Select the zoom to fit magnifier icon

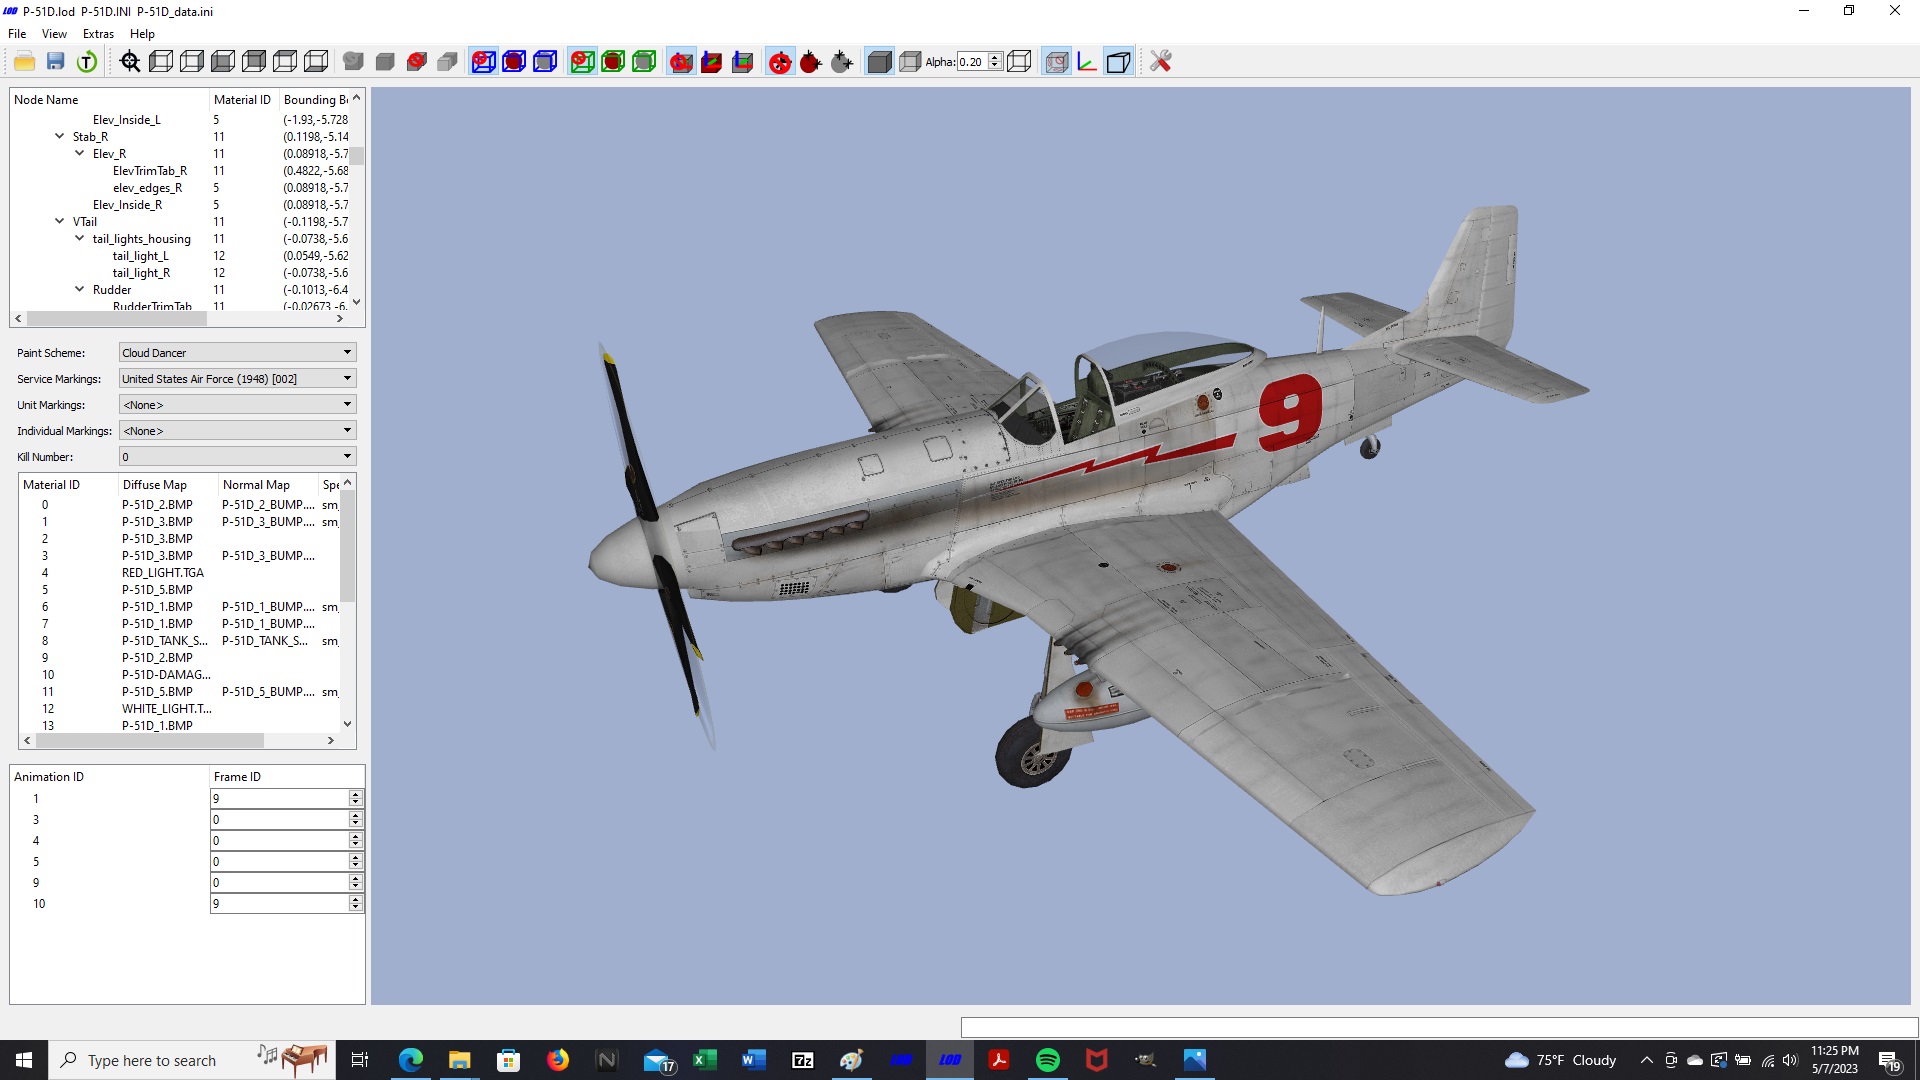click(x=130, y=62)
